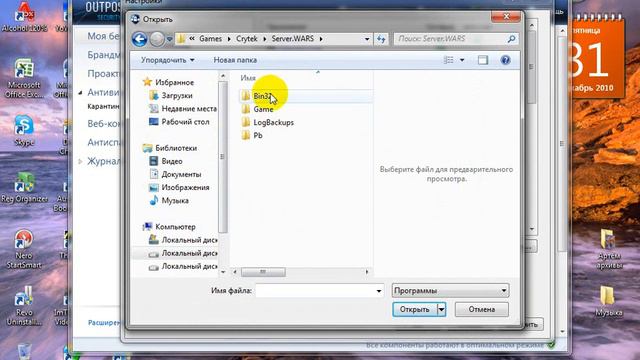Open the Упорядочить menu
Viewport: 640px width, 360px height.
(x=167, y=60)
